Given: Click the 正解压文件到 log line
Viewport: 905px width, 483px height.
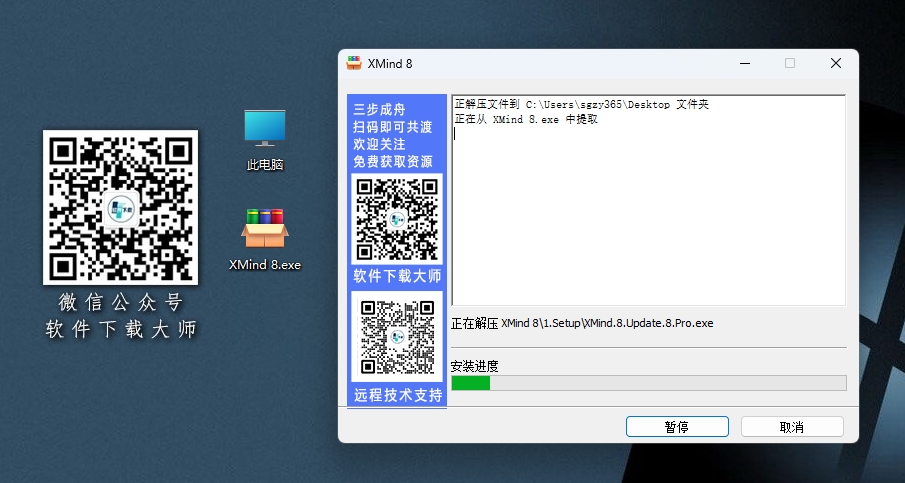Looking at the screenshot, I should [x=582, y=104].
